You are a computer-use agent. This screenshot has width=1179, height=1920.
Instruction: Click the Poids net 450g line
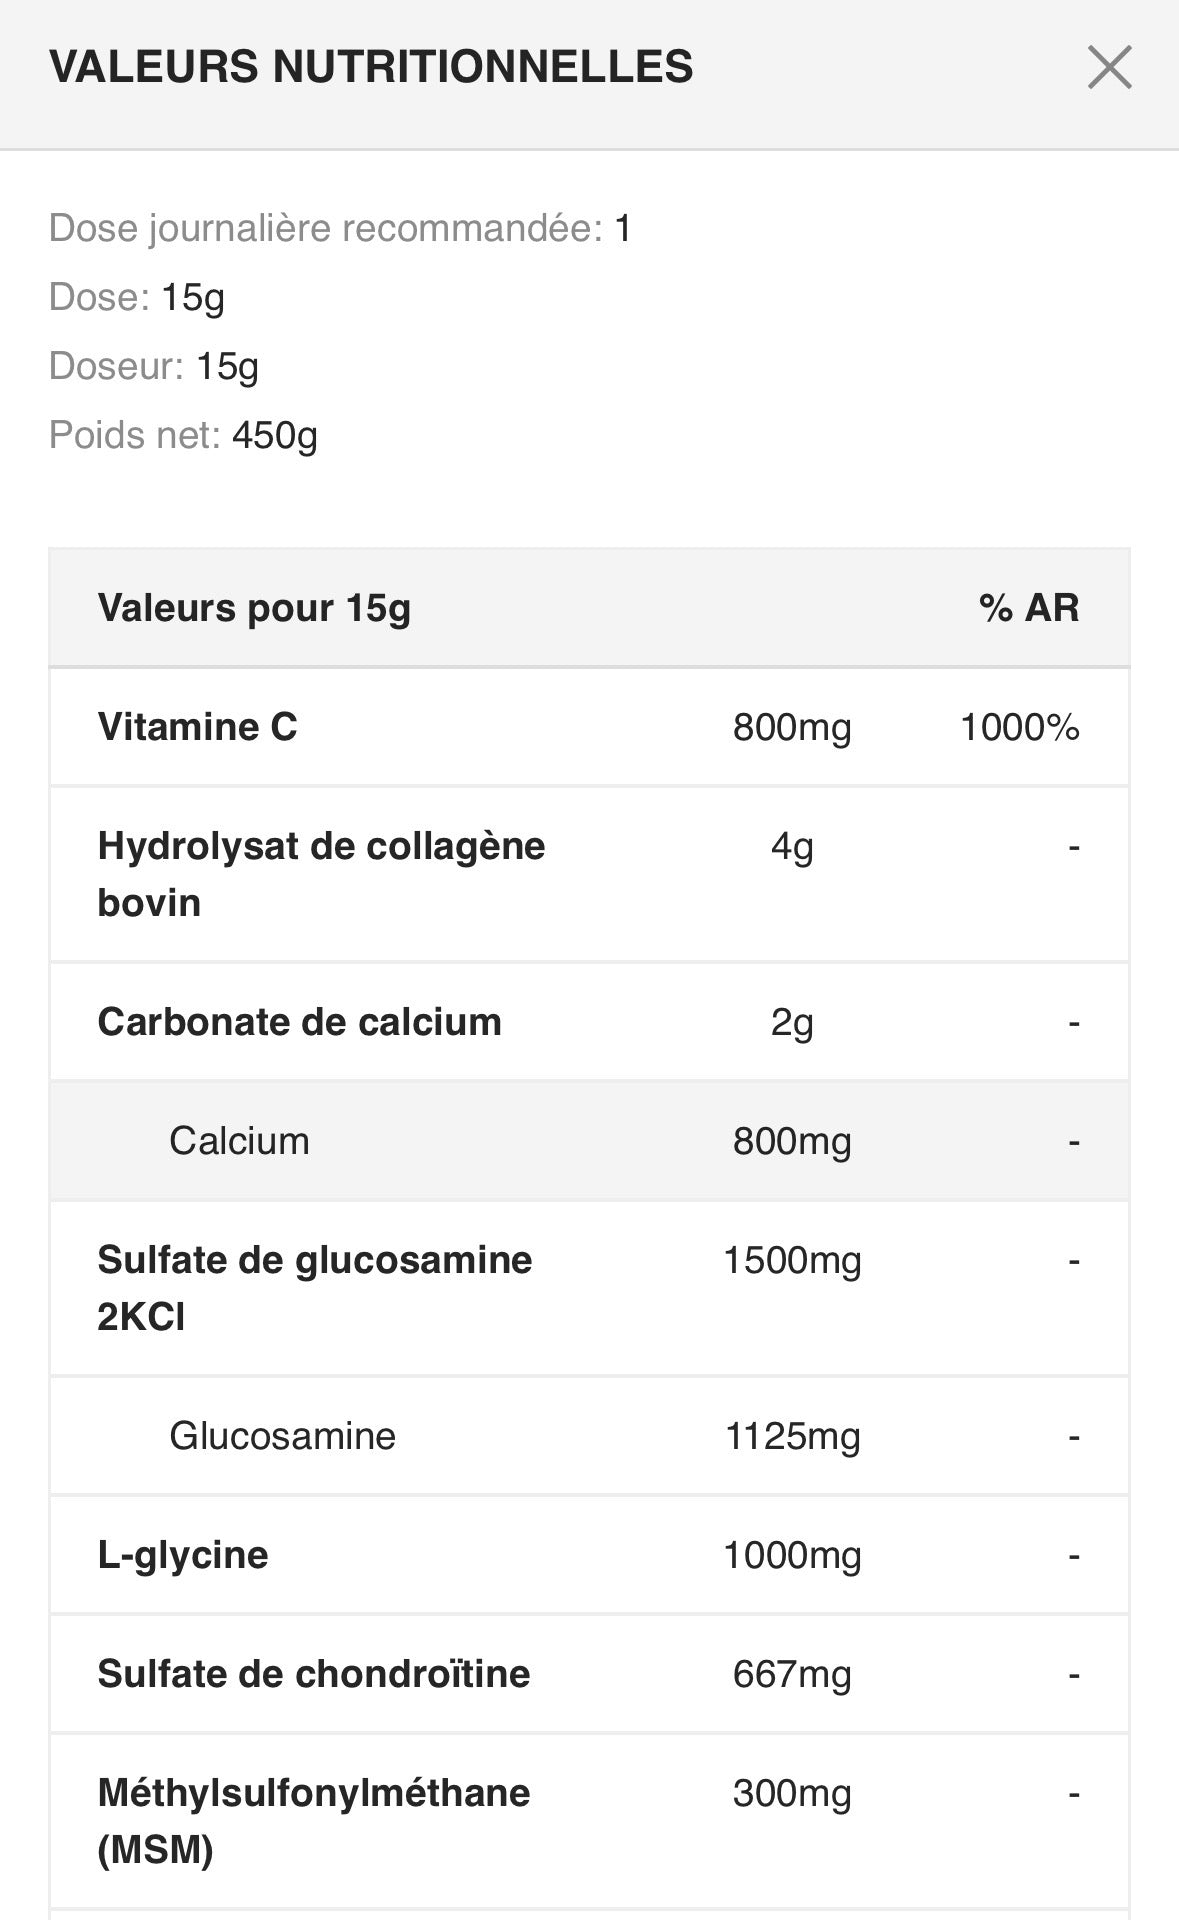click(x=183, y=436)
